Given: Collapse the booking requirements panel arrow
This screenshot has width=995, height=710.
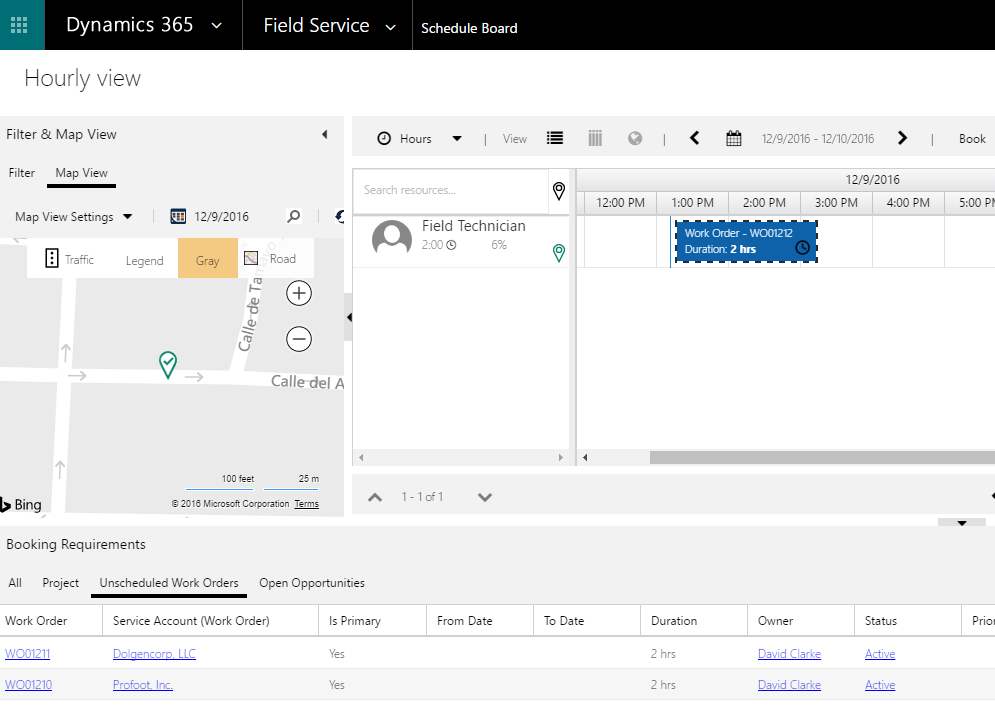Looking at the screenshot, I should pos(962,523).
